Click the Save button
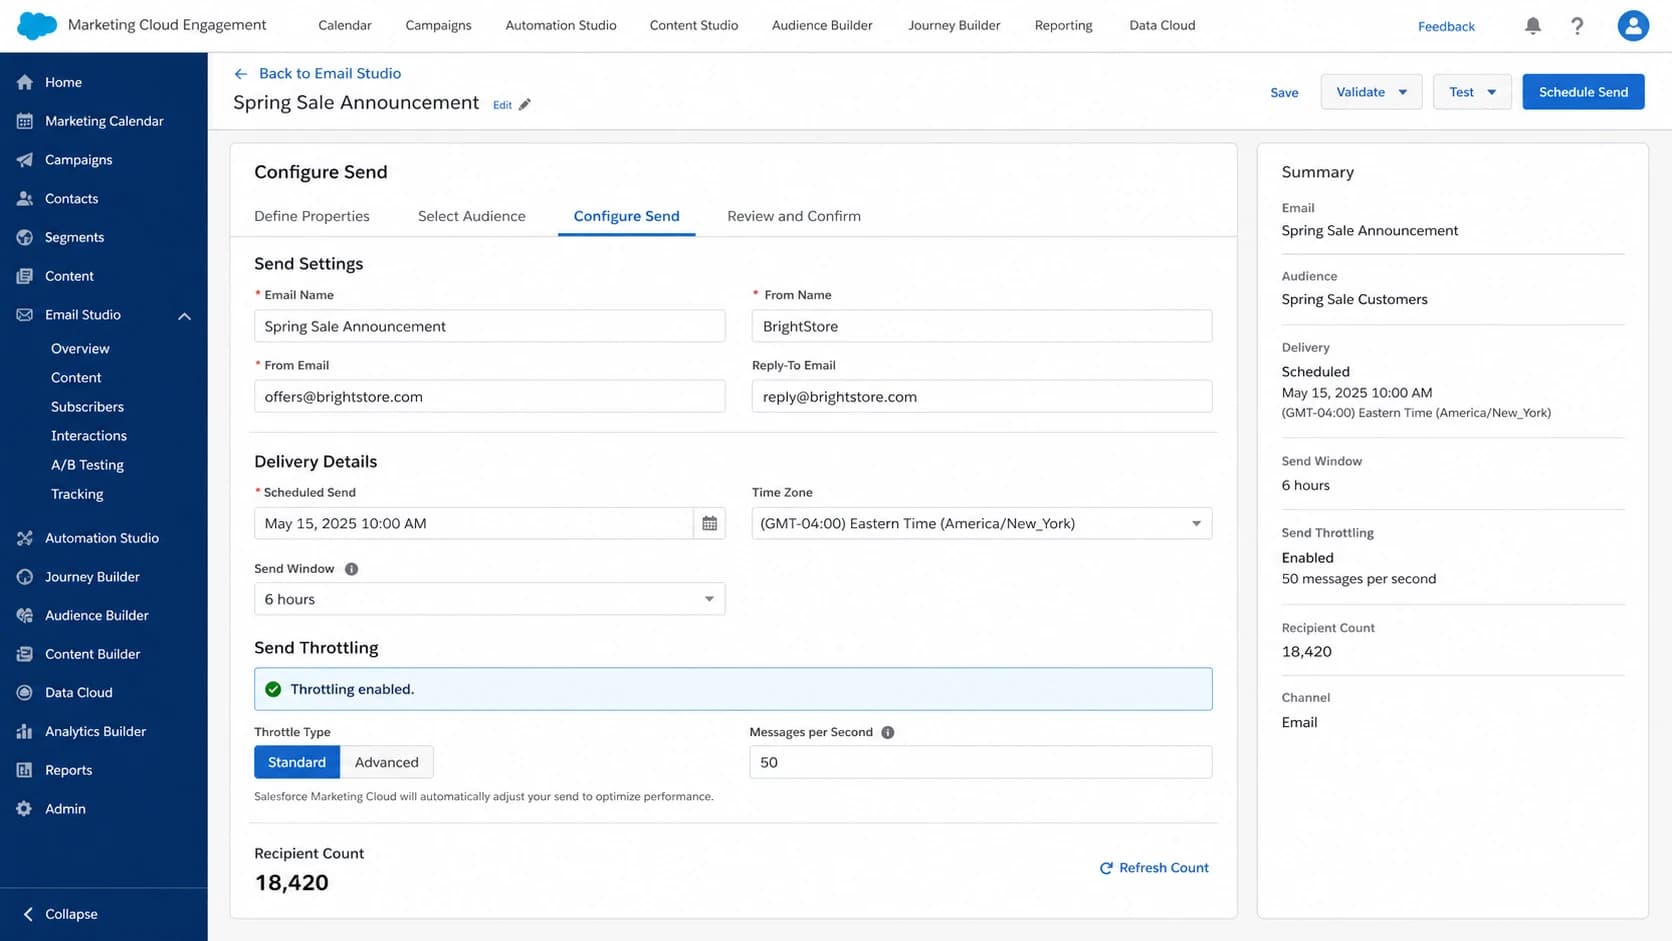1672x941 pixels. pos(1284,93)
